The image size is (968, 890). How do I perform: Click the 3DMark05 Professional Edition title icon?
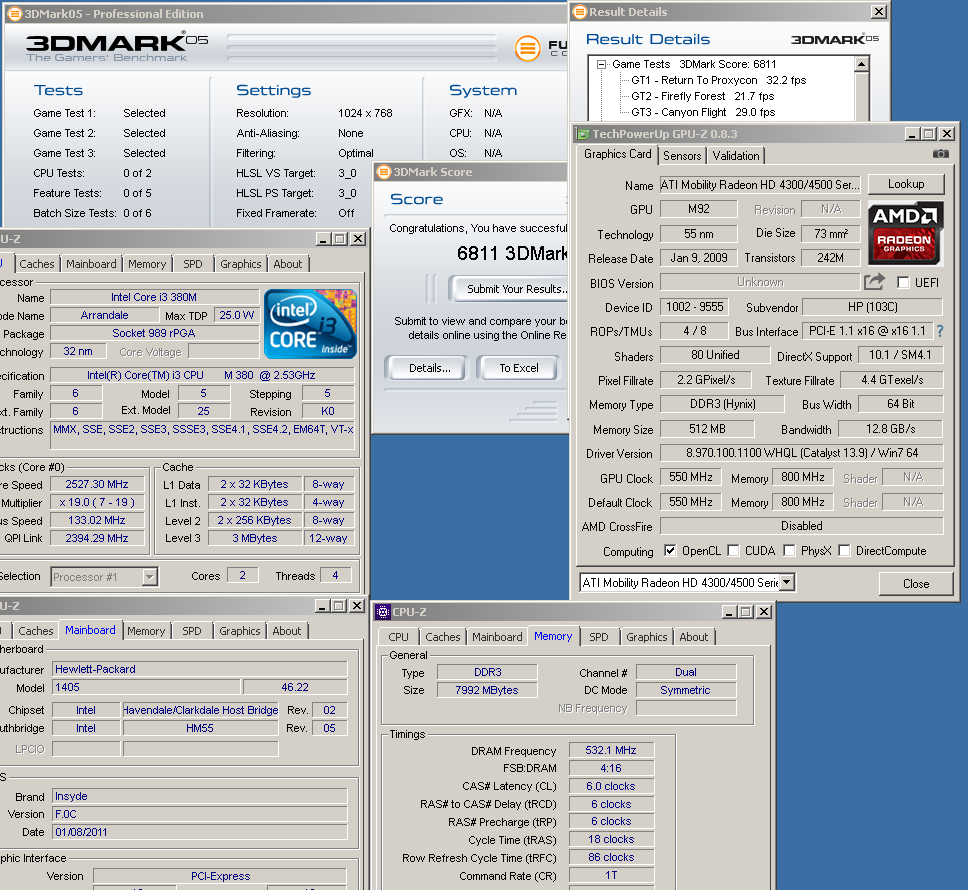pos(14,14)
